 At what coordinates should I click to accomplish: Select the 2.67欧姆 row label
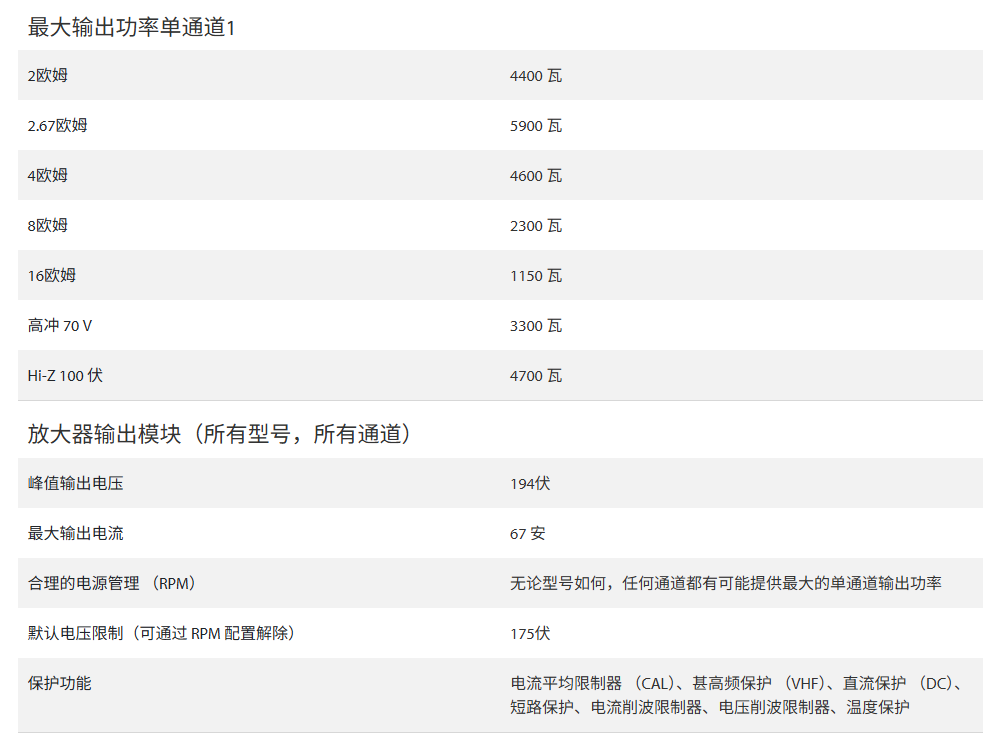[x=58, y=125]
